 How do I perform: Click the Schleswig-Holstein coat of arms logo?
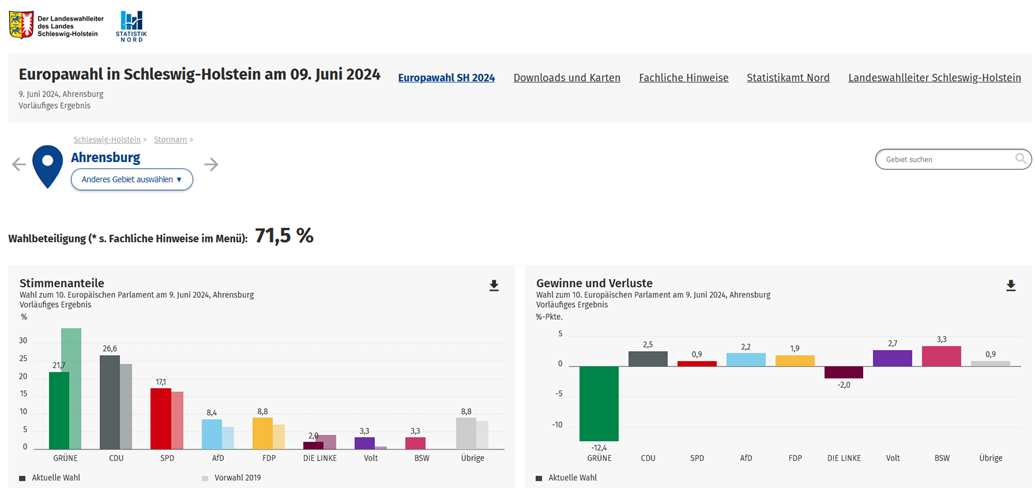coord(21,25)
